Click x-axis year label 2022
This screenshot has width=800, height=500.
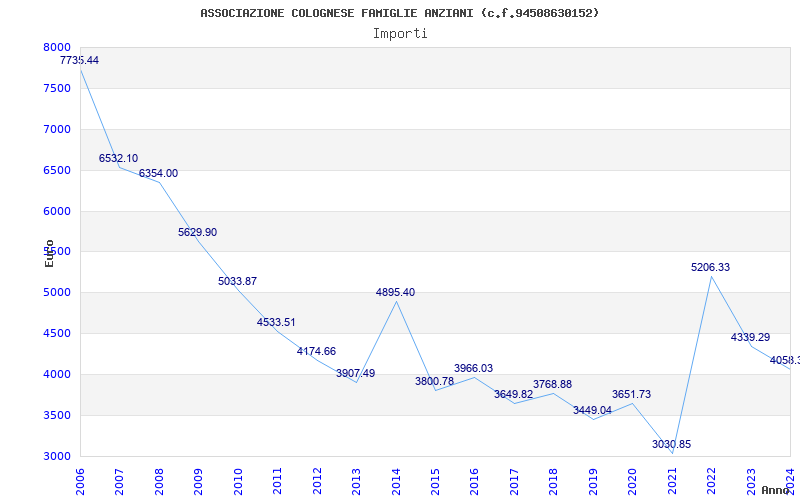(x=711, y=481)
